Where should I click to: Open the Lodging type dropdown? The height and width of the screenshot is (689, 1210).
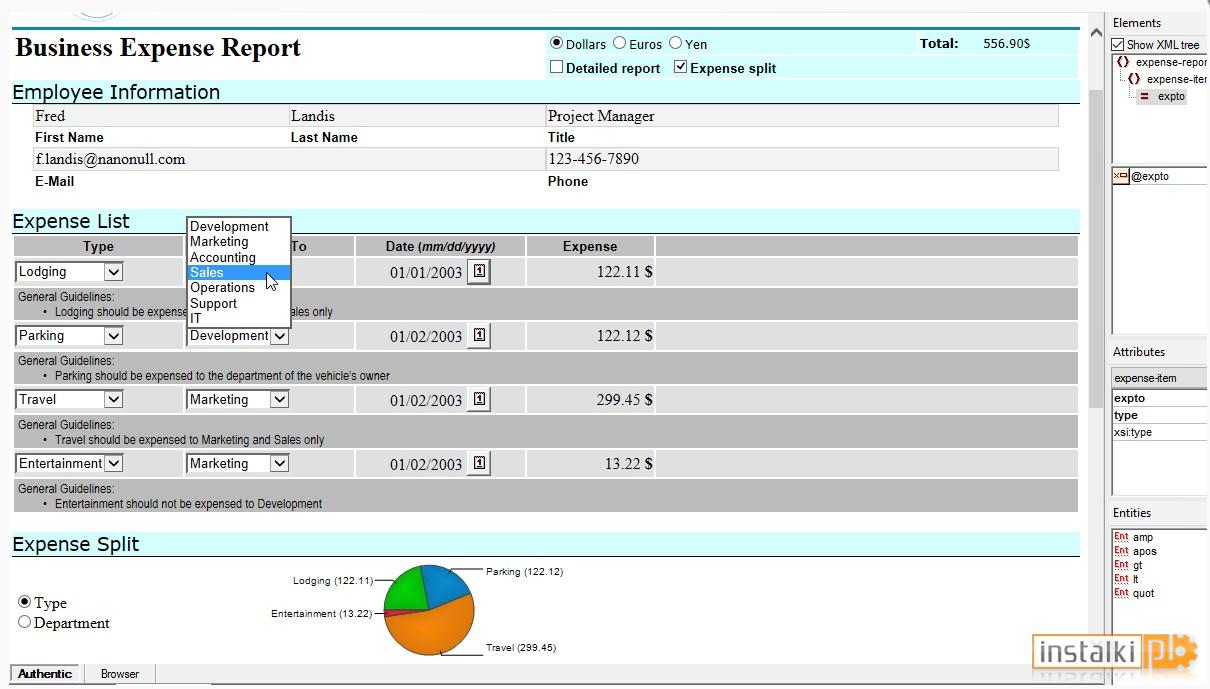pyautogui.click(x=113, y=271)
